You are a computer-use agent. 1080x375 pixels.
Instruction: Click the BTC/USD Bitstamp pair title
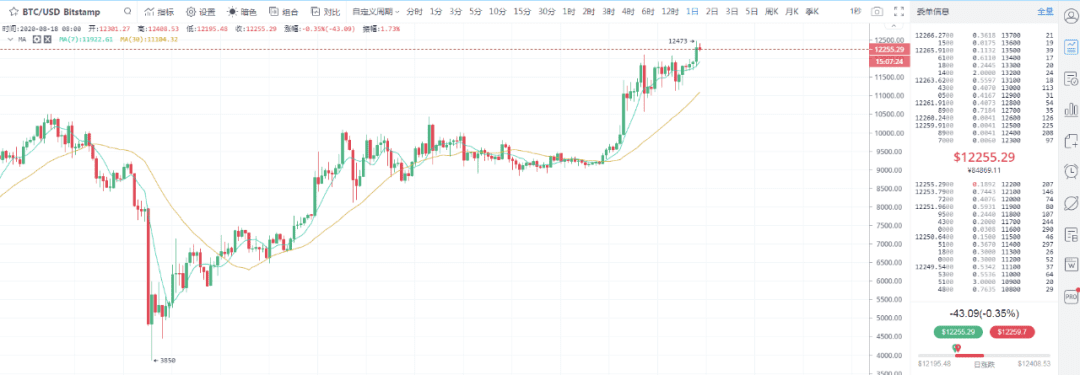(61, 12)
